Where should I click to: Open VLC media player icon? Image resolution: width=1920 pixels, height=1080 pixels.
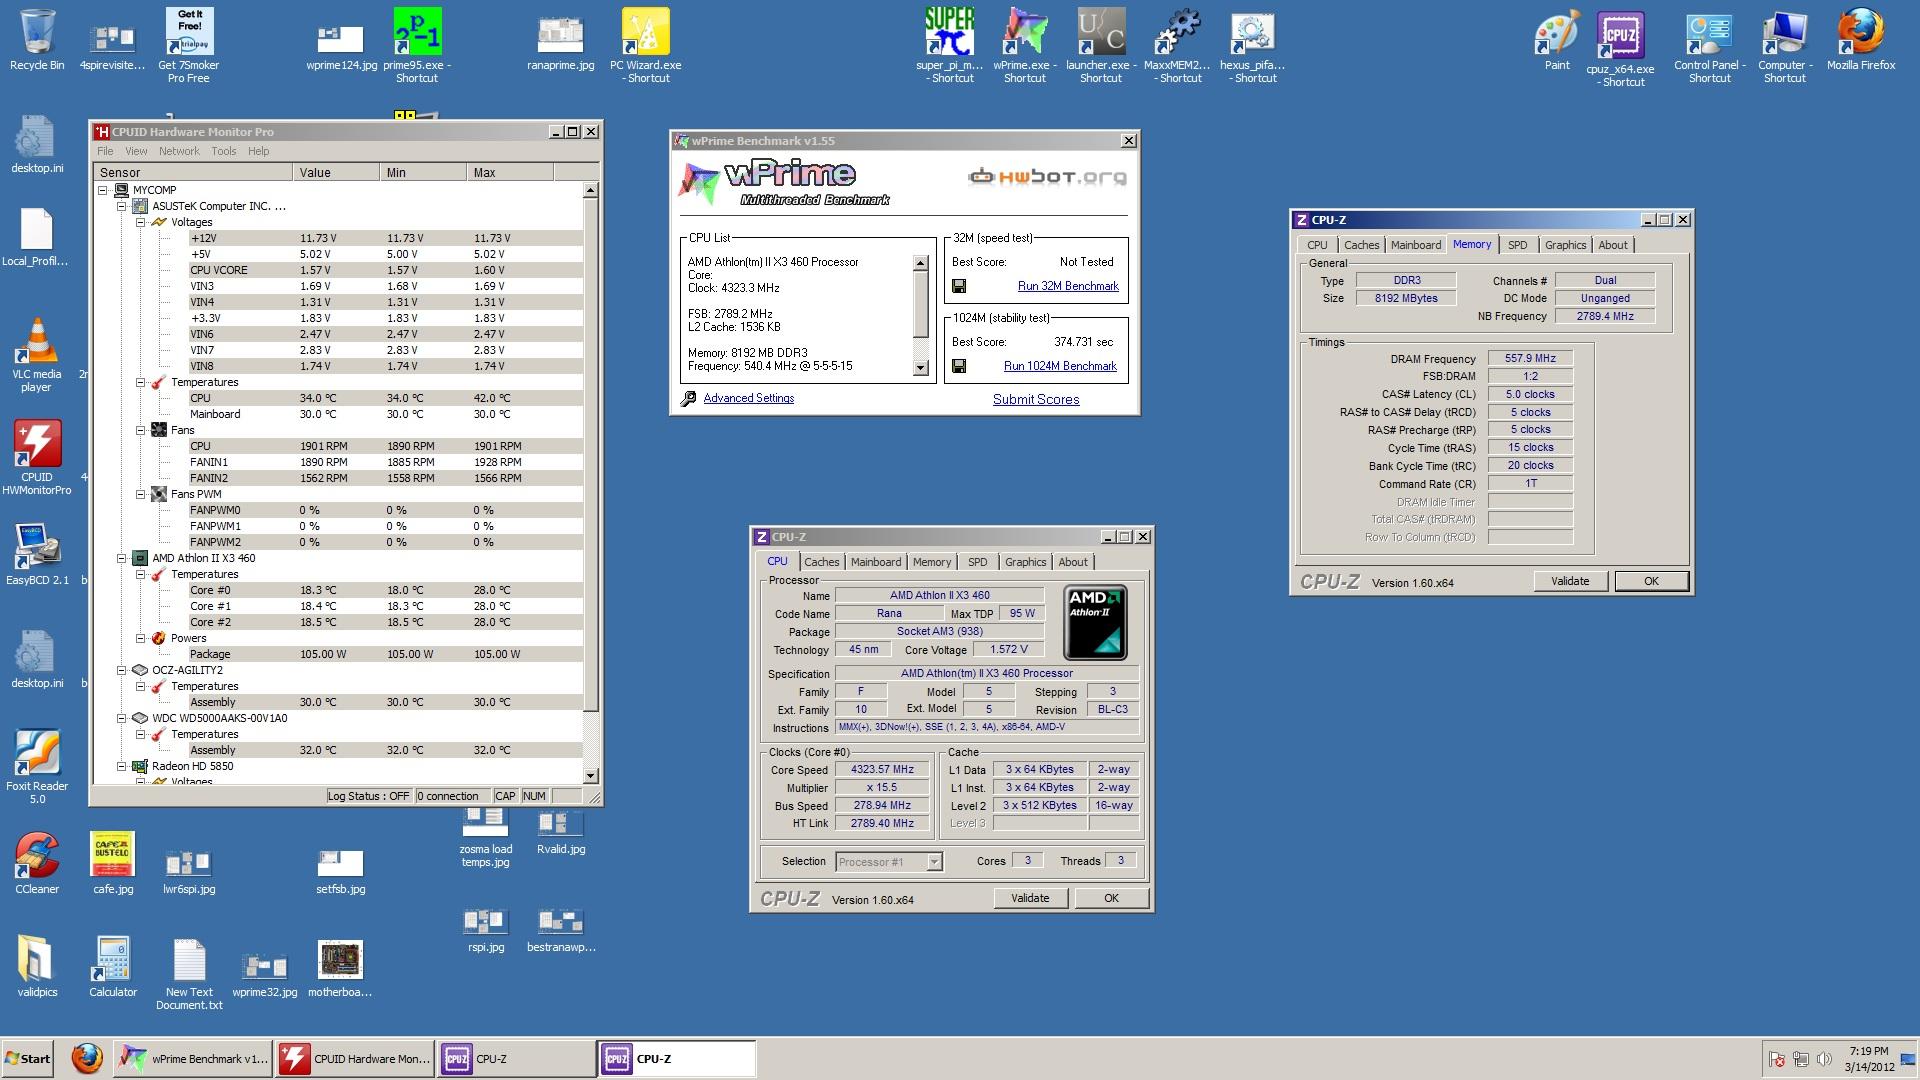pyautogui.click(x=37, y=355)
